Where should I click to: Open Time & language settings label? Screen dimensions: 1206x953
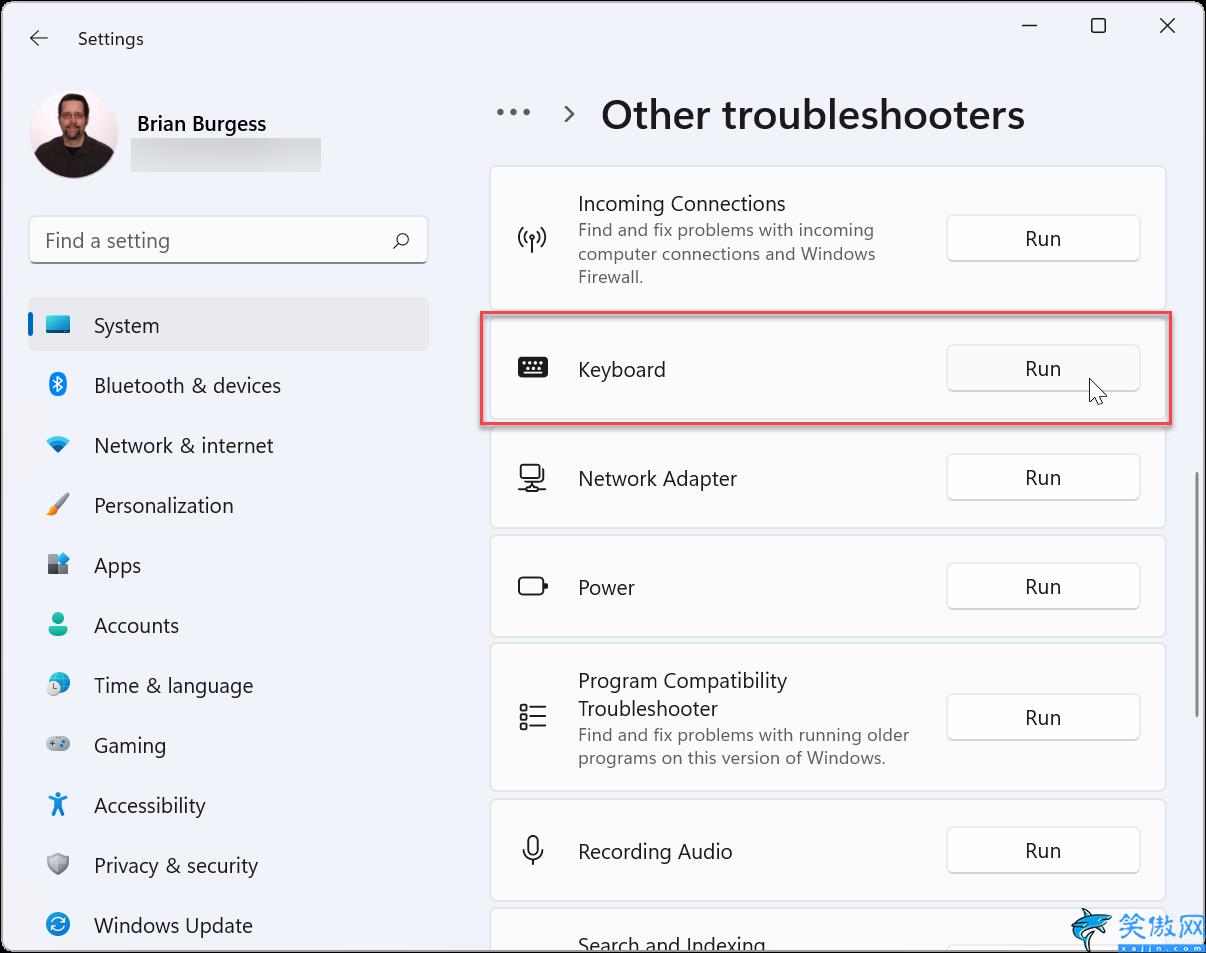pyautogui.click(x=173, y=686)
